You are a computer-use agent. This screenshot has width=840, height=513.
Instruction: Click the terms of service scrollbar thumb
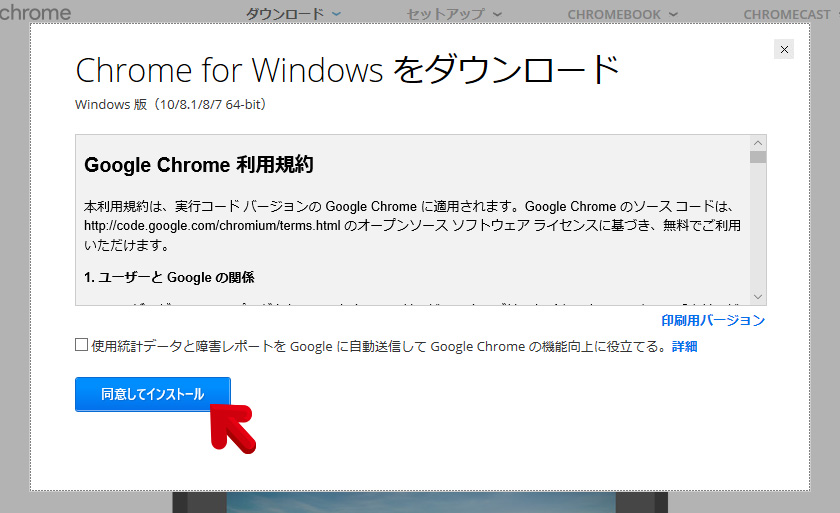758,157
